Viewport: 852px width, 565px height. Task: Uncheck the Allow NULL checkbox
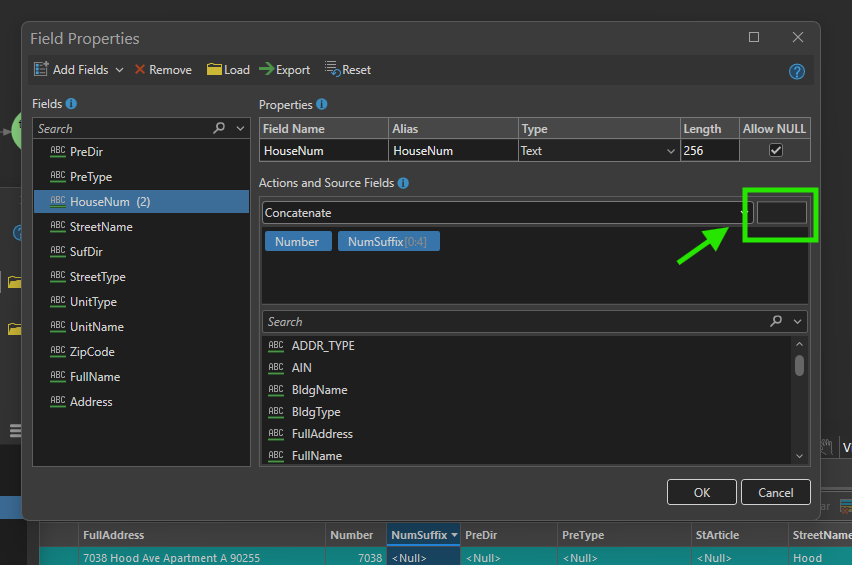[x=775, y=150]
